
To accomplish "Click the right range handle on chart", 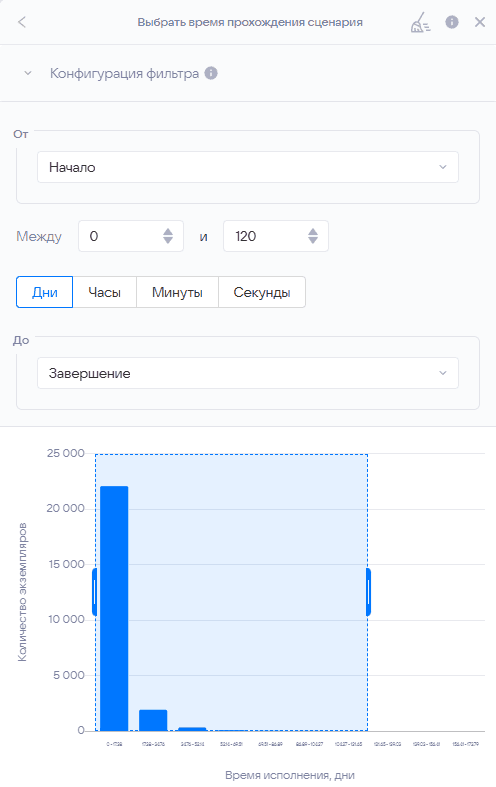I will (x=368, y=592).
